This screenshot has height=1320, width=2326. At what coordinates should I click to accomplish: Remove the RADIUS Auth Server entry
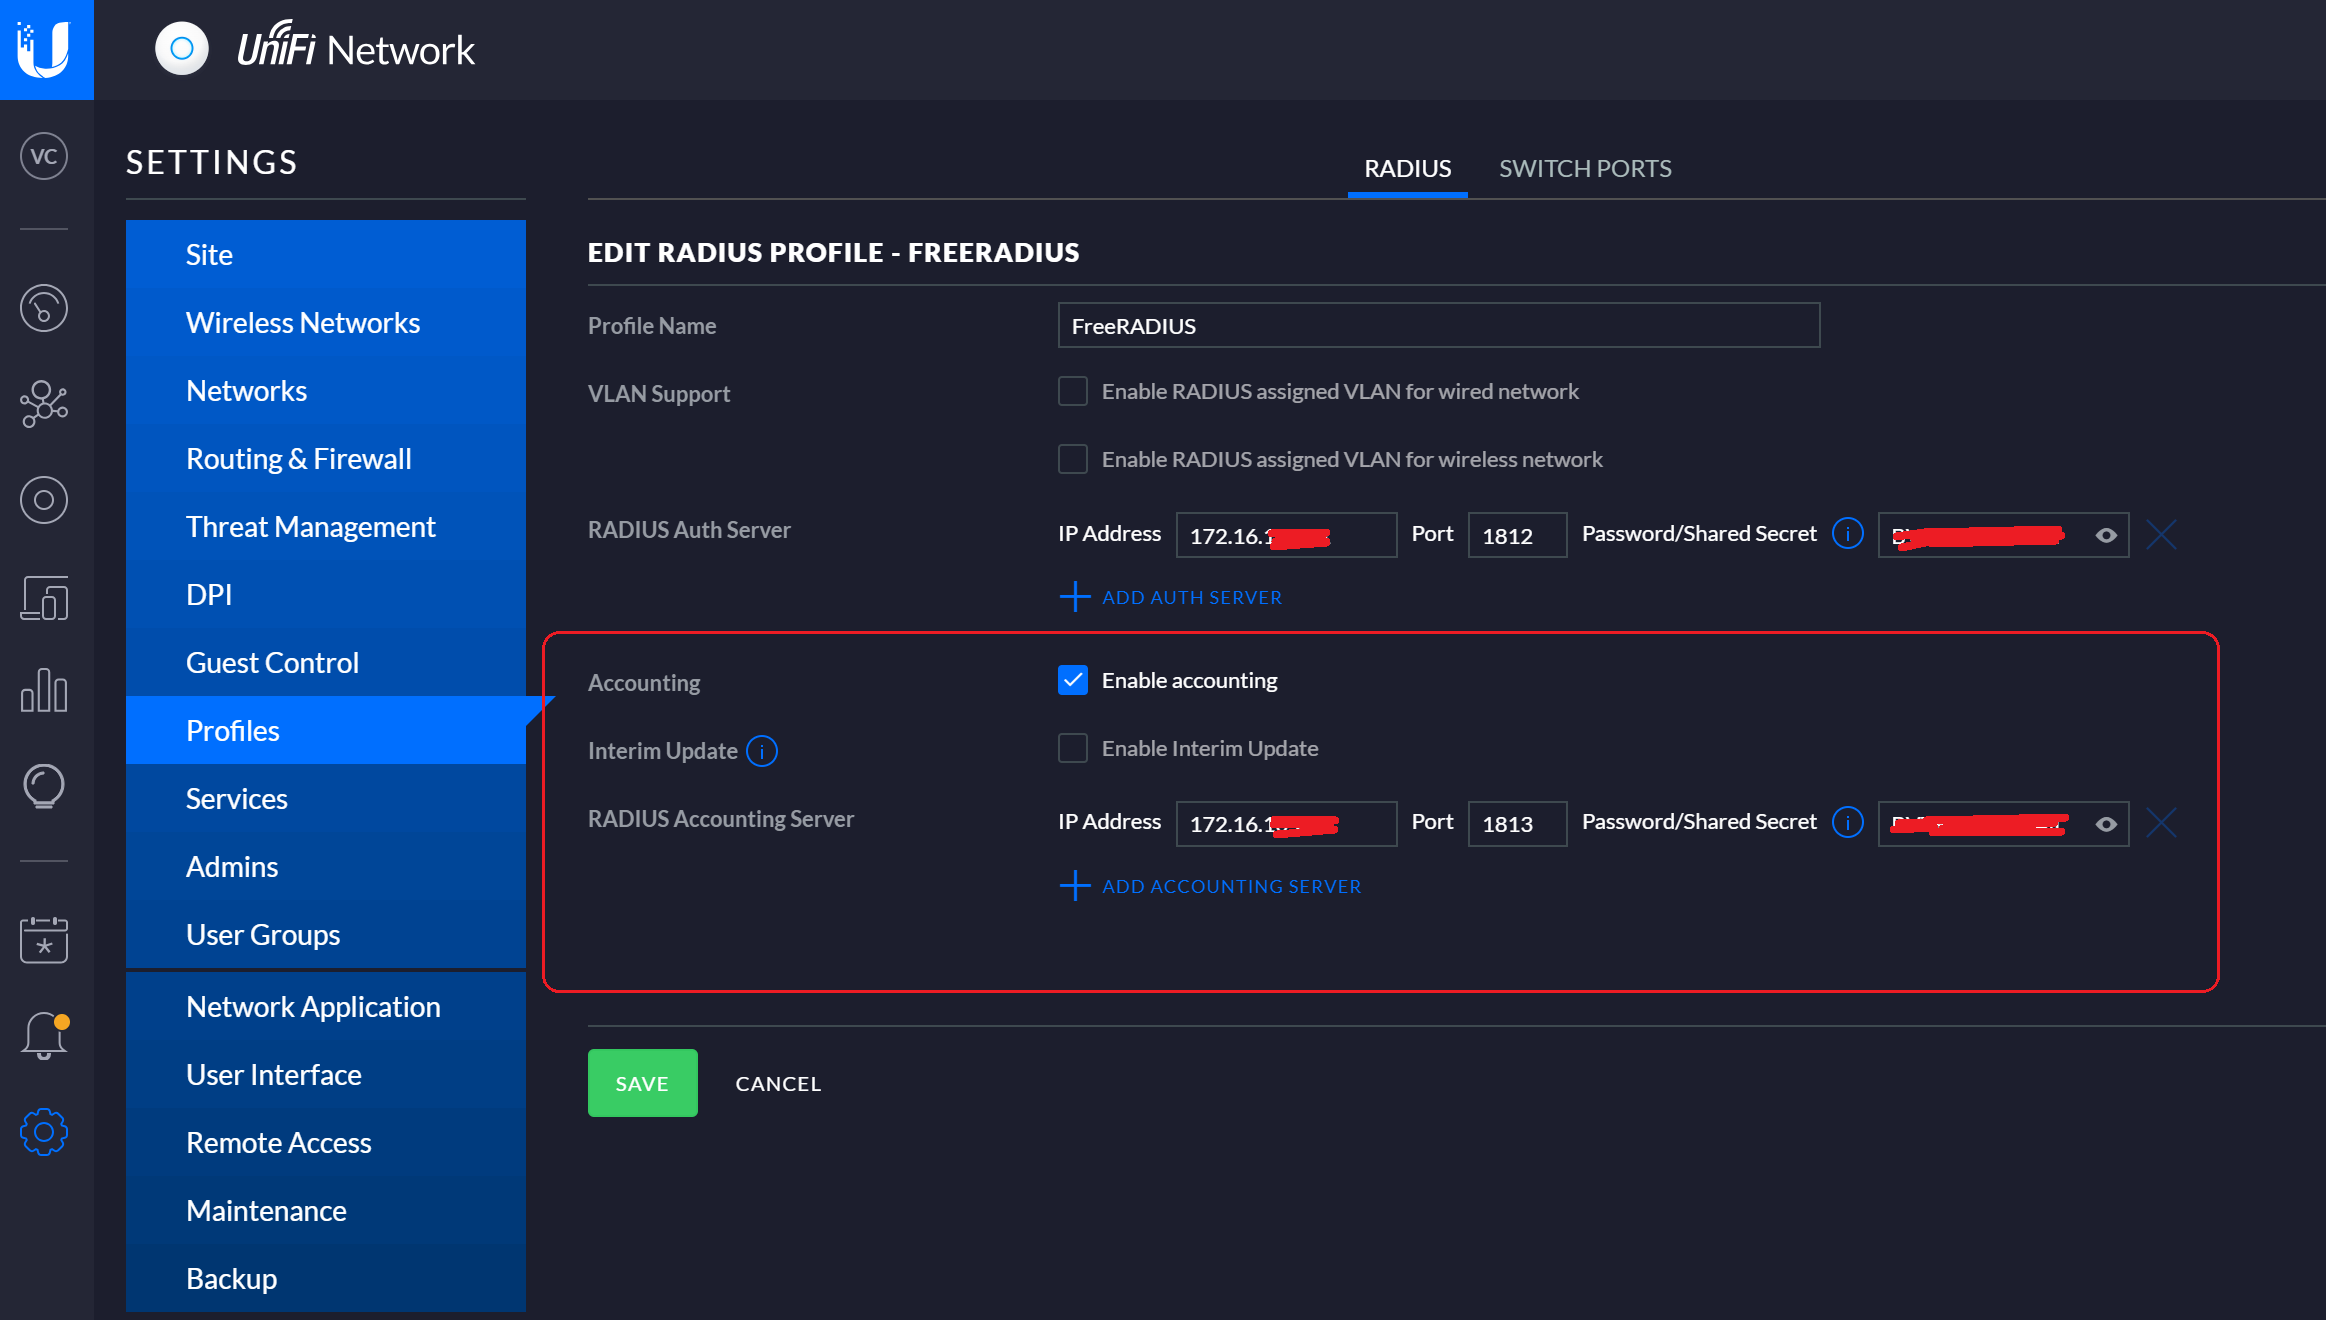(x=2161, y=535)
